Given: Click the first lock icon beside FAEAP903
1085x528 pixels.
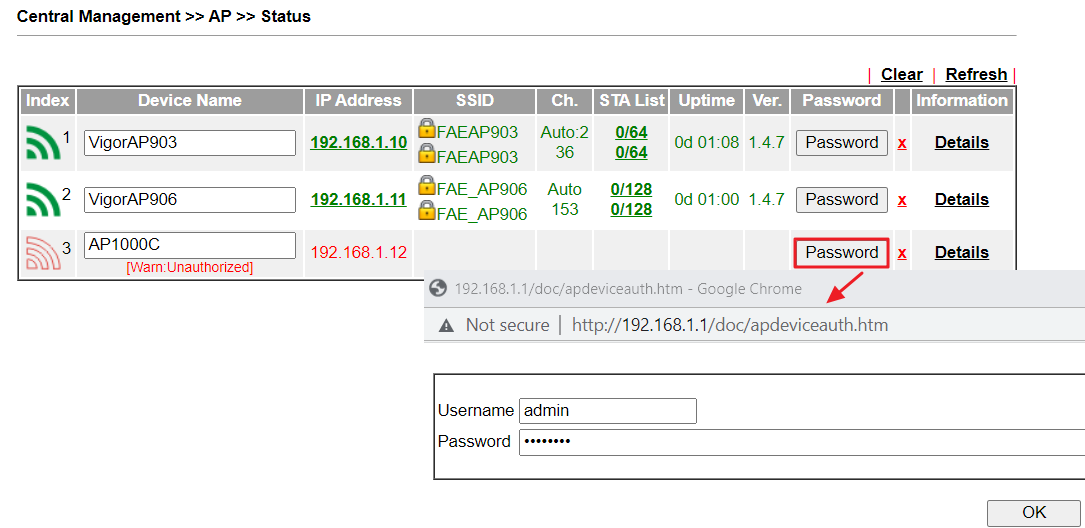Looking at the screenshot, I should [x=427, y=129].
